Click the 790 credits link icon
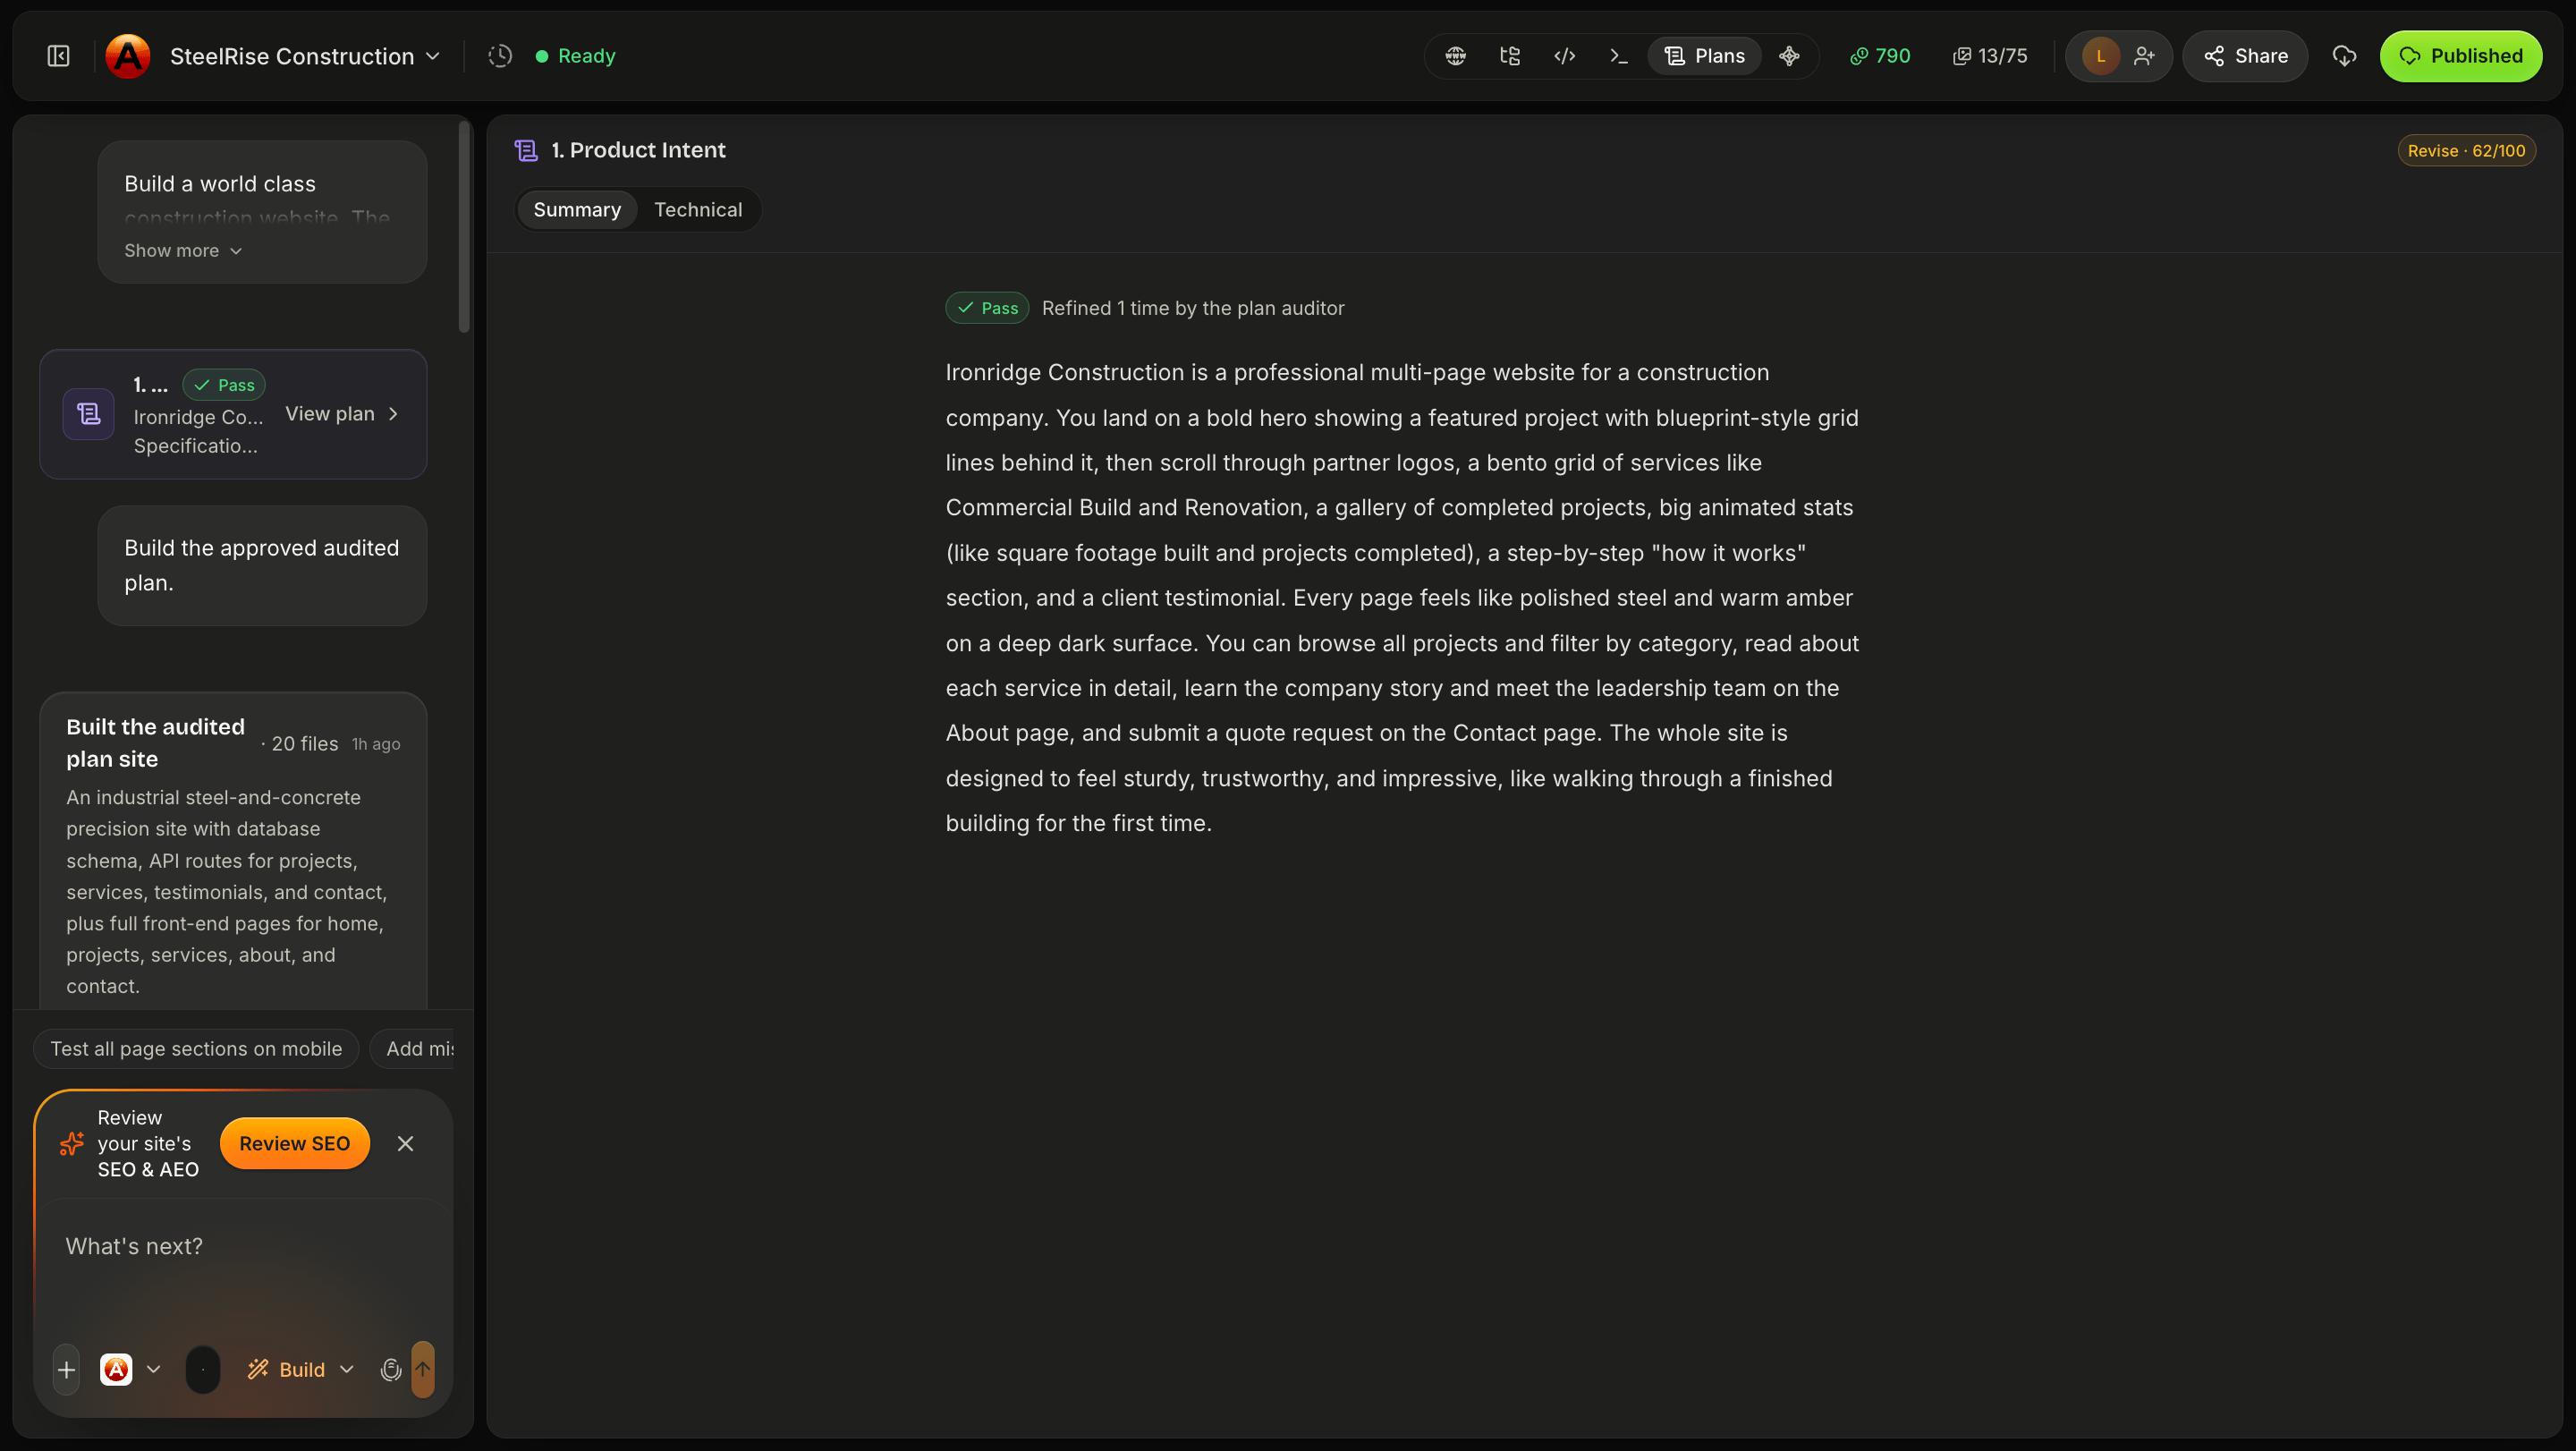The width and height of the screenshot is (2576, 1451). point(1881,56)
